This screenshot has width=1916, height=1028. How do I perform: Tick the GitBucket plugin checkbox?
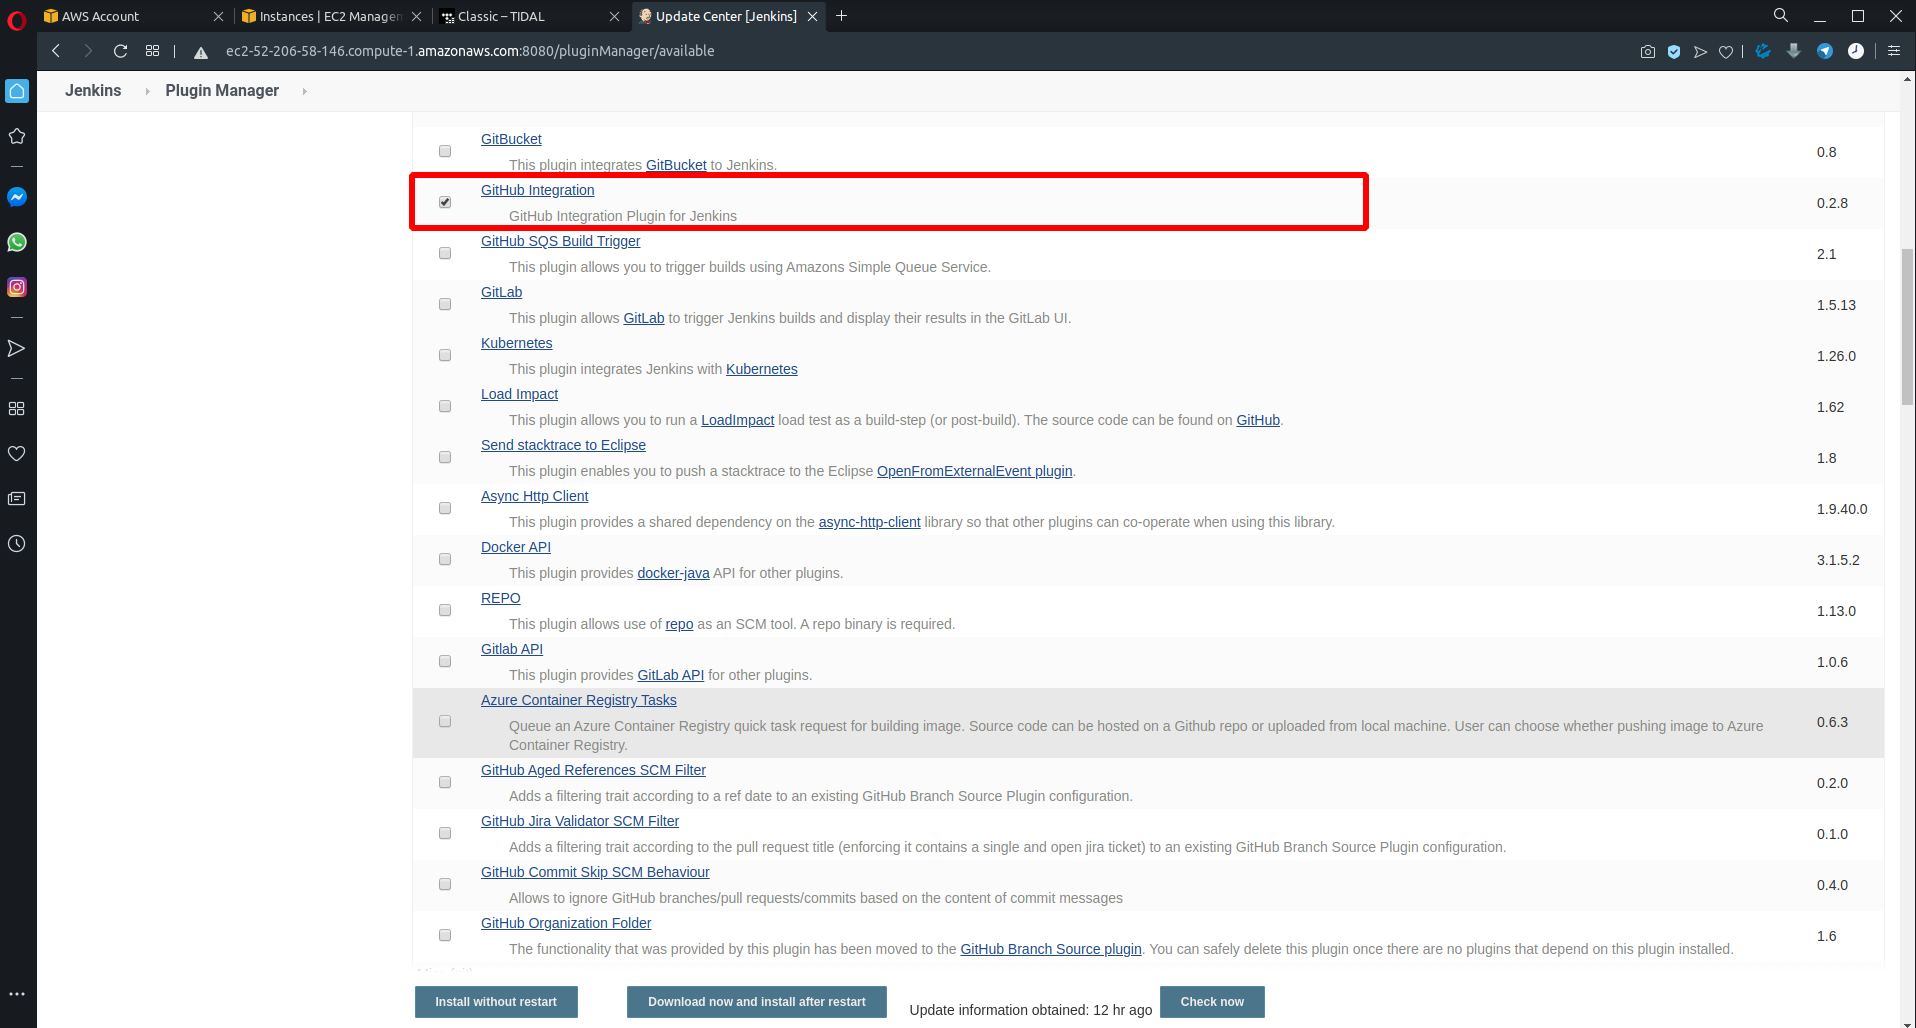click(x=445, y=152)
